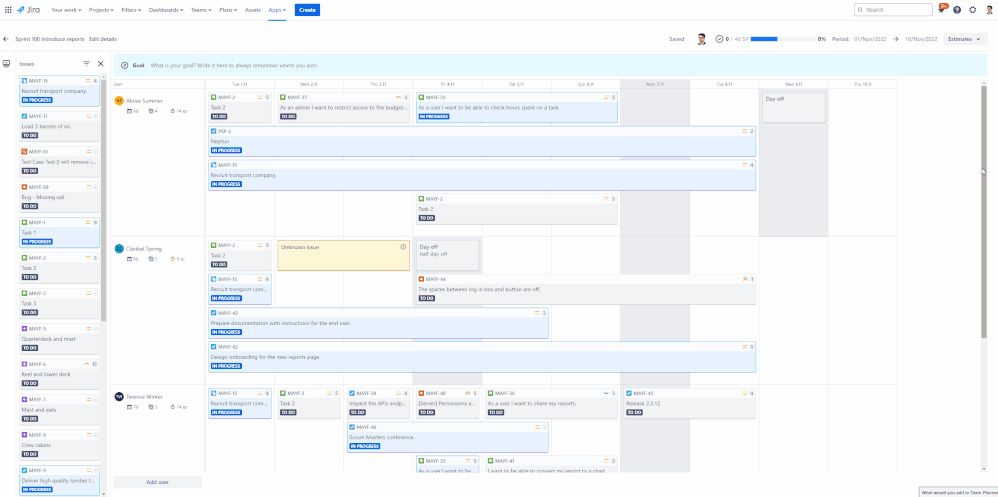Click the Tue 1.11 column header
This screenshot has height=497, width=998.
pyautogui.click(x=239, y=84)
